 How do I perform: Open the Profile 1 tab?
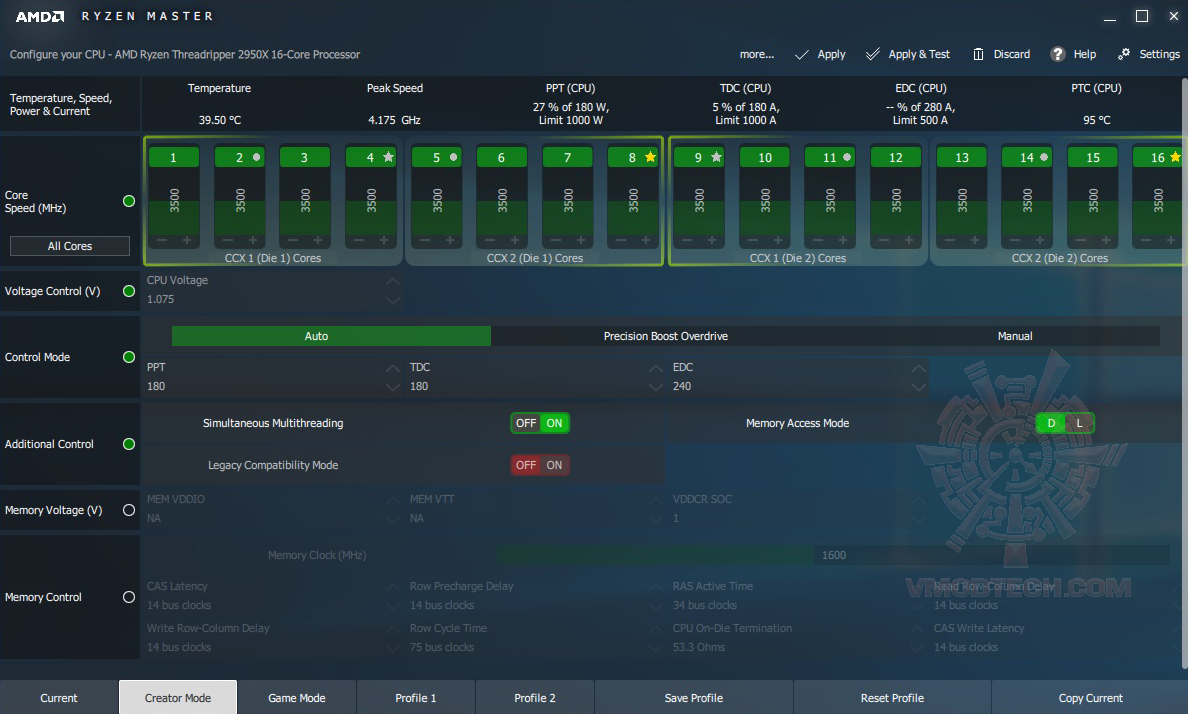coord(416,697)
